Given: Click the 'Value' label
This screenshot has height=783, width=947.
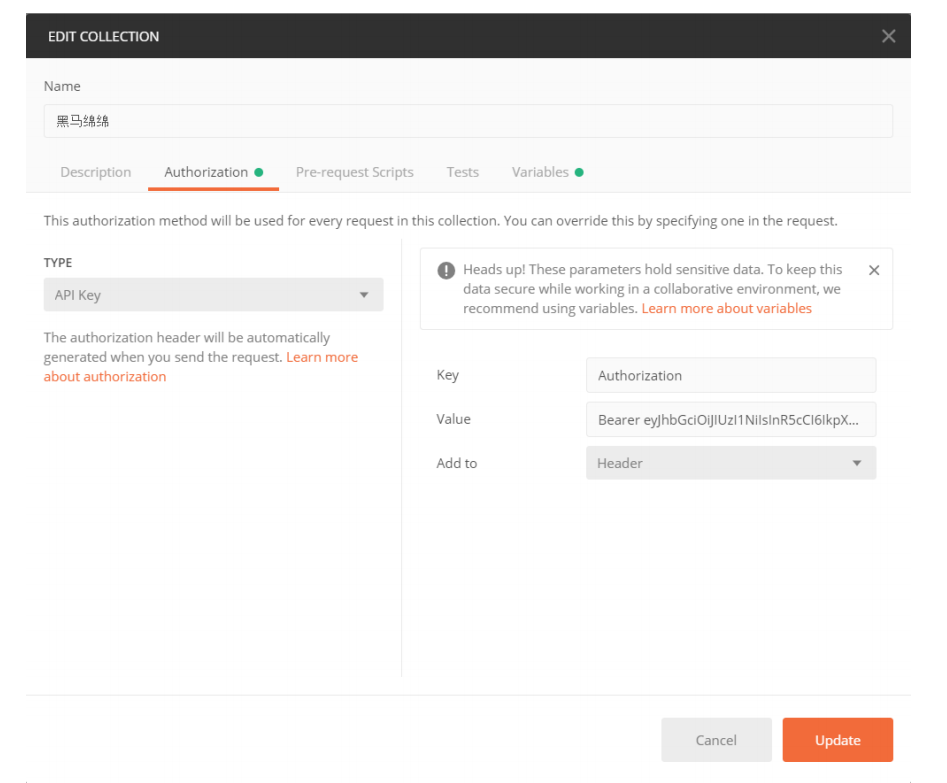Looking at the screenshot, I should 453,419.
